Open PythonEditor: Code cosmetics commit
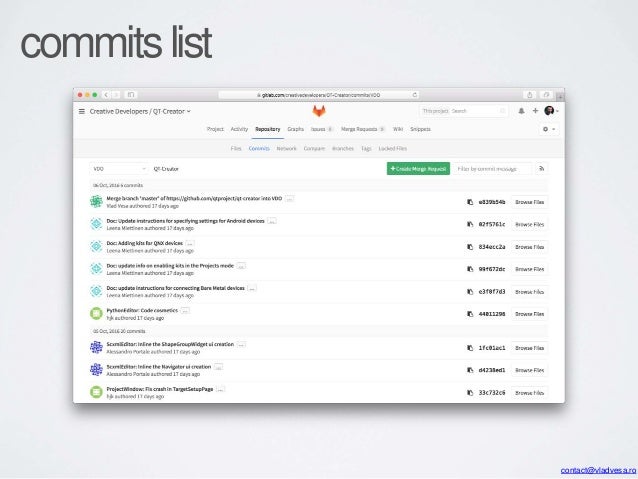This screenshot has width=638, height=479. (x=142, y=310)
